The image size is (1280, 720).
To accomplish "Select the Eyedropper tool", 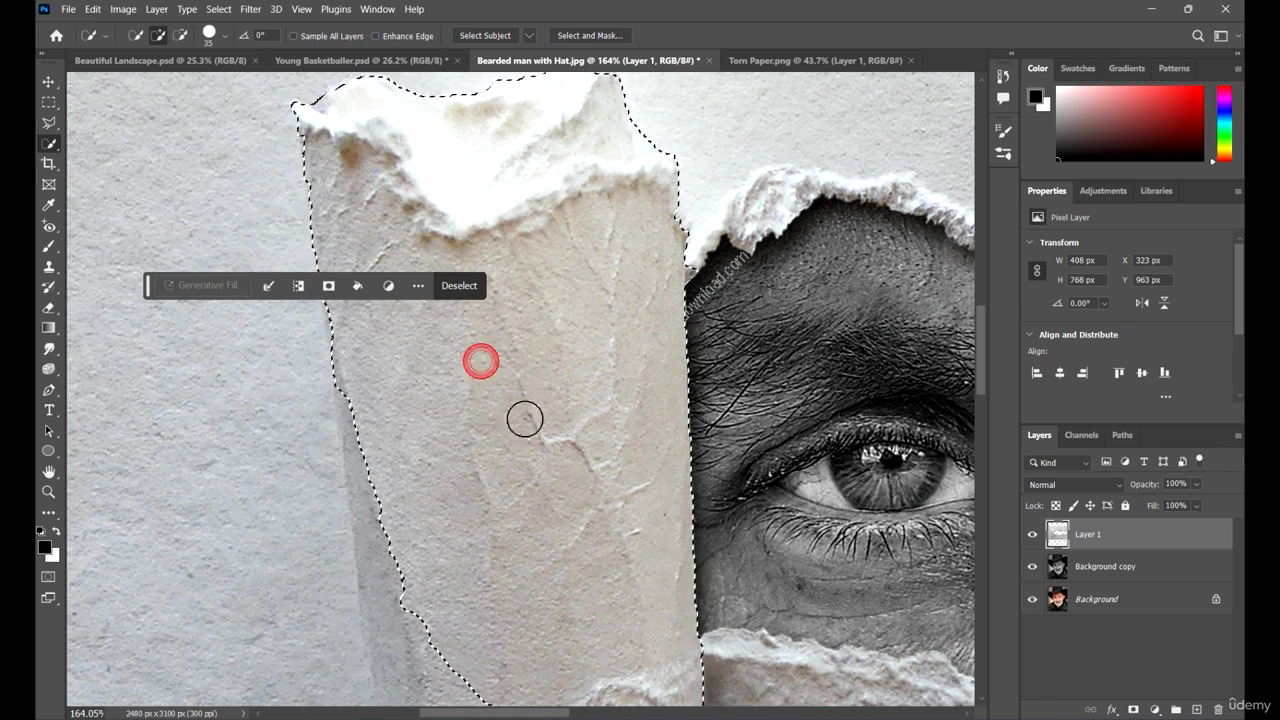I will [x=48, y=205].
